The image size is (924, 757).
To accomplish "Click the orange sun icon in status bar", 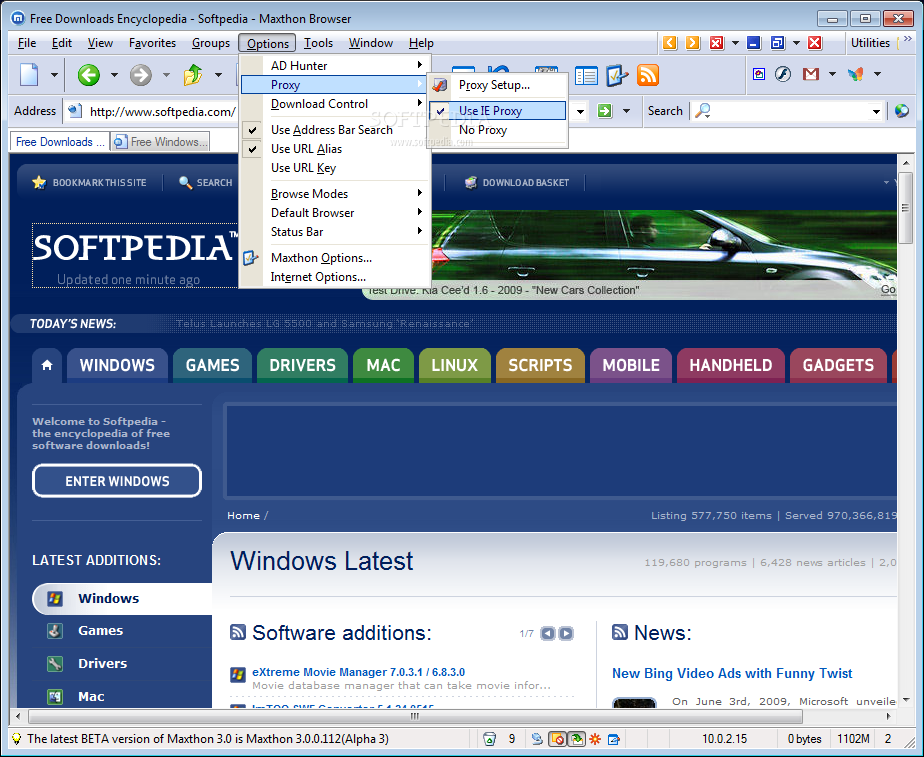I will (595, 739).
